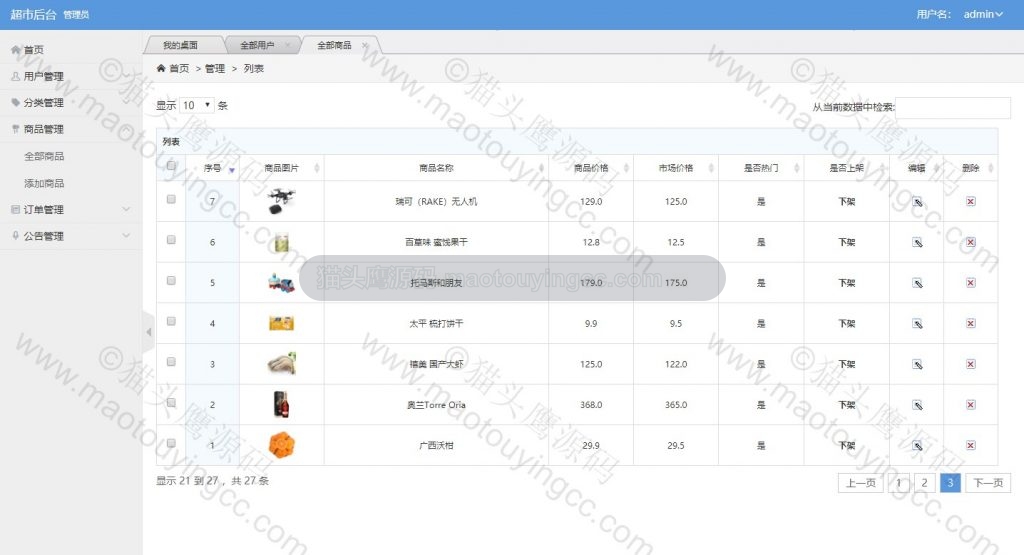
Task: Click the search input for current data
Action: [x=953, y=107]
